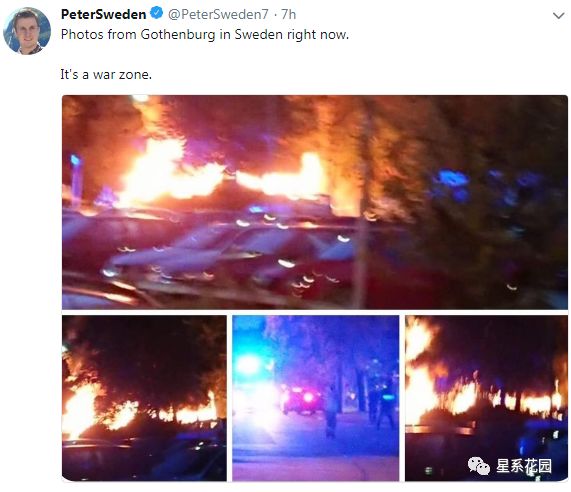The height and width of the screenshot is (492, 571).
Task: Click the 星系花园 watermark text
Action: point(524,466)
